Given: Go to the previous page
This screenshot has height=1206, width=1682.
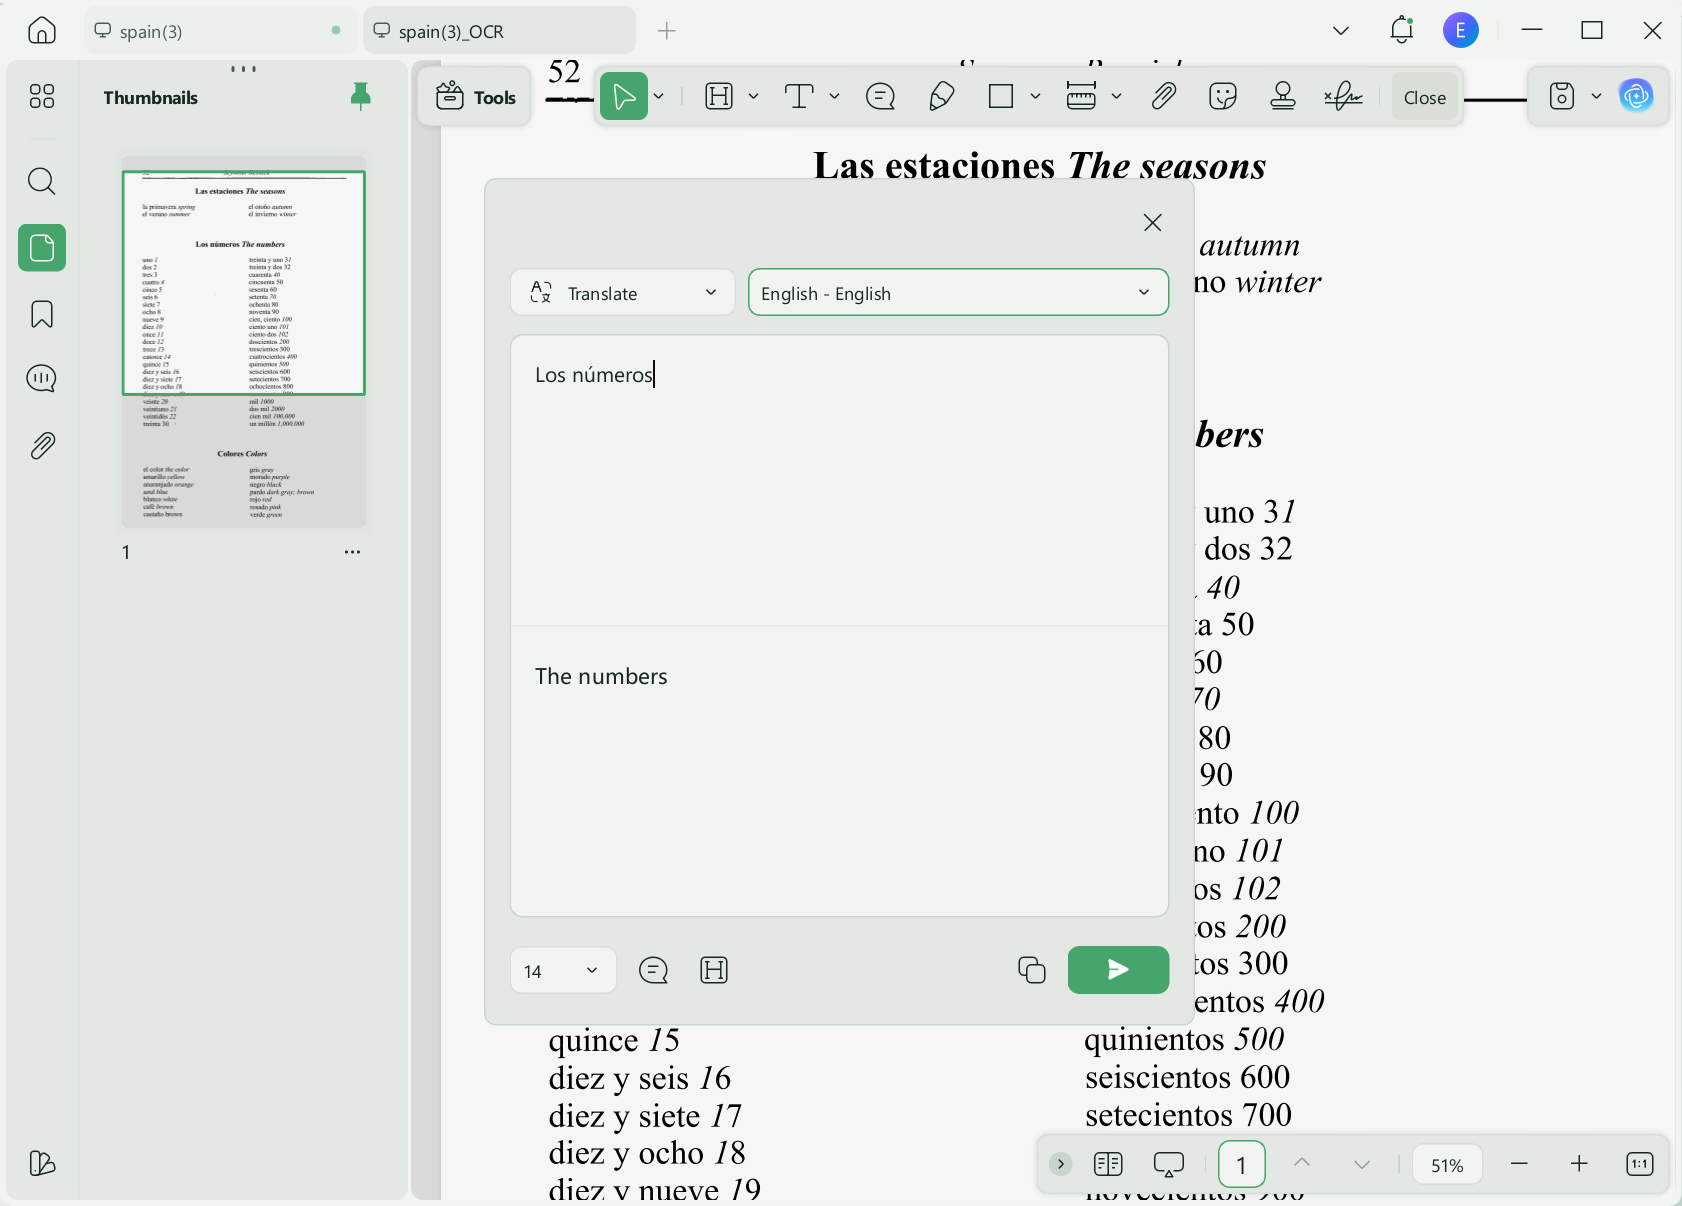Looking at the screenshot, I should point(1301,1162).
